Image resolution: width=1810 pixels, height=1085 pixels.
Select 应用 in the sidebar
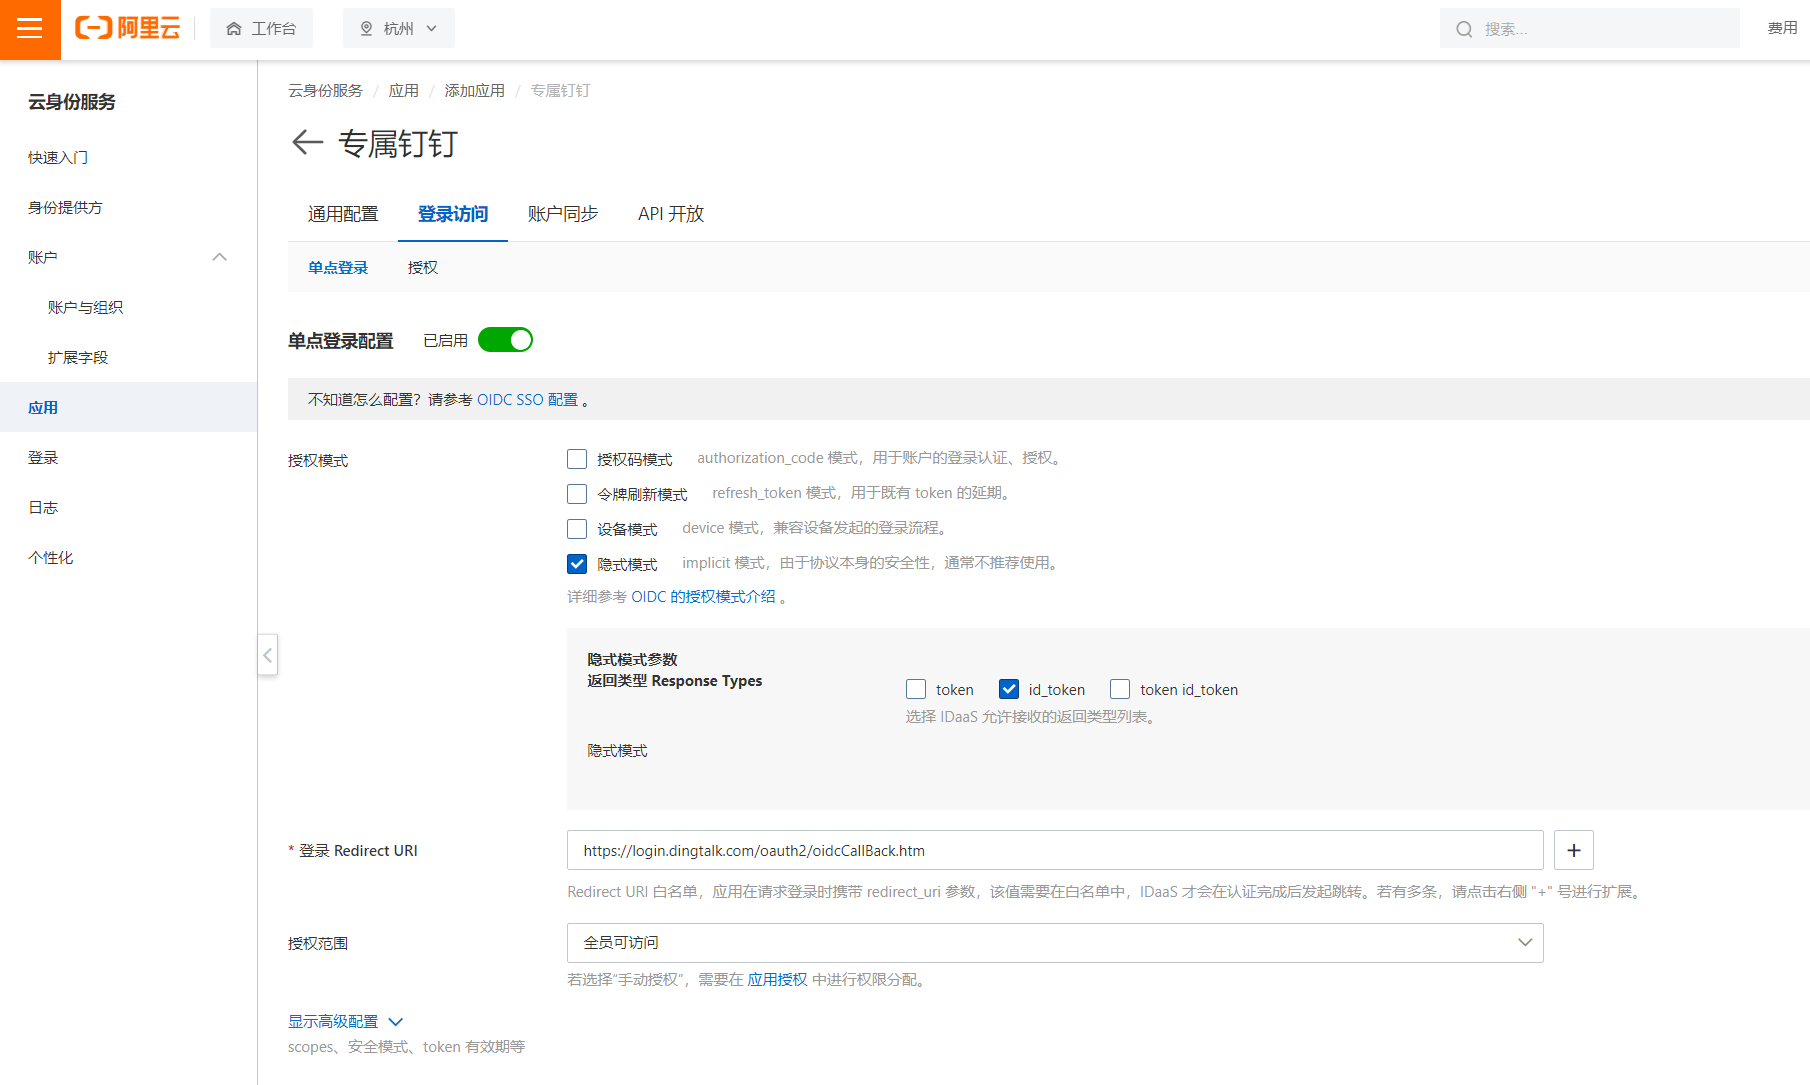point(128,407)
